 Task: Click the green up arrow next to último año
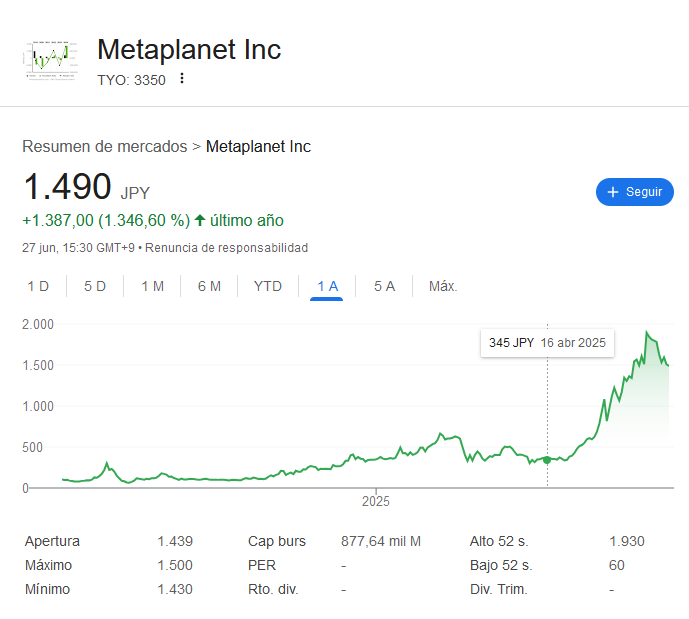pyautogui.click(x=200, y=220)
